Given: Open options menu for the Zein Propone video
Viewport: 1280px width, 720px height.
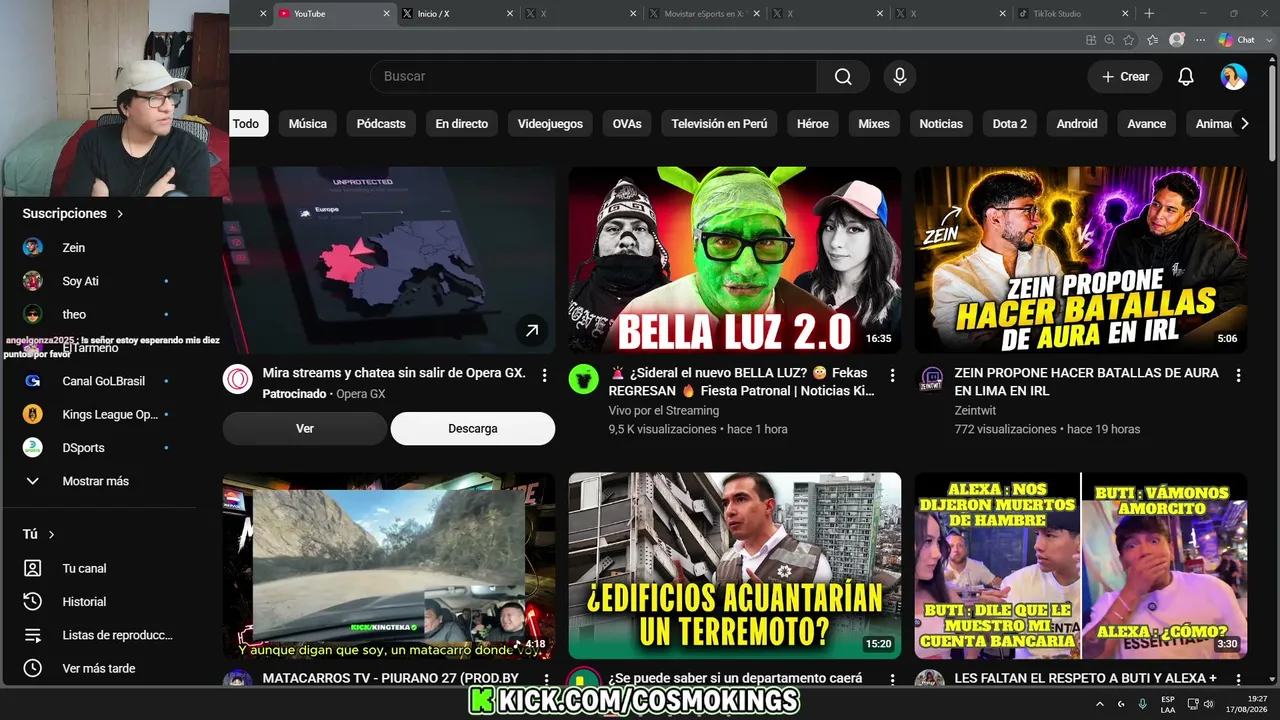Looking at the screenshot, I should coord(1238,375).
